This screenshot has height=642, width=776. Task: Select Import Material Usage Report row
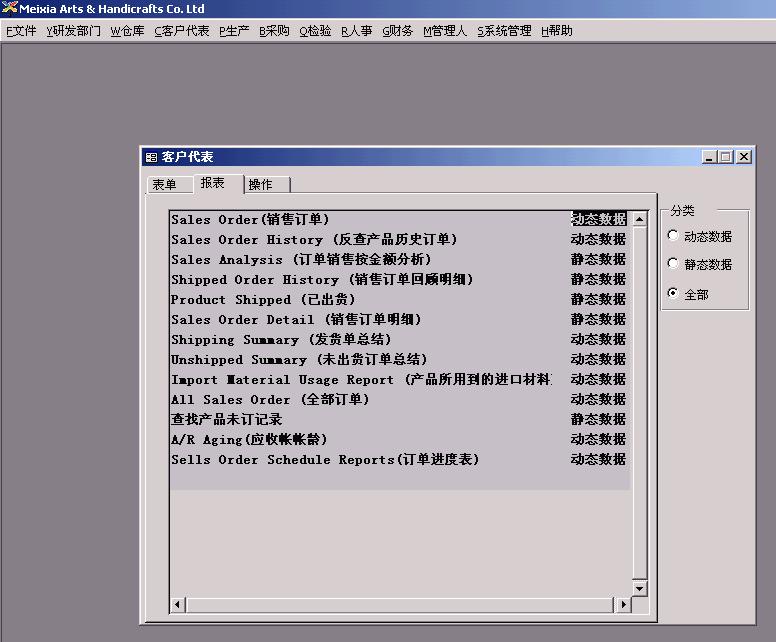coord(399,380)
